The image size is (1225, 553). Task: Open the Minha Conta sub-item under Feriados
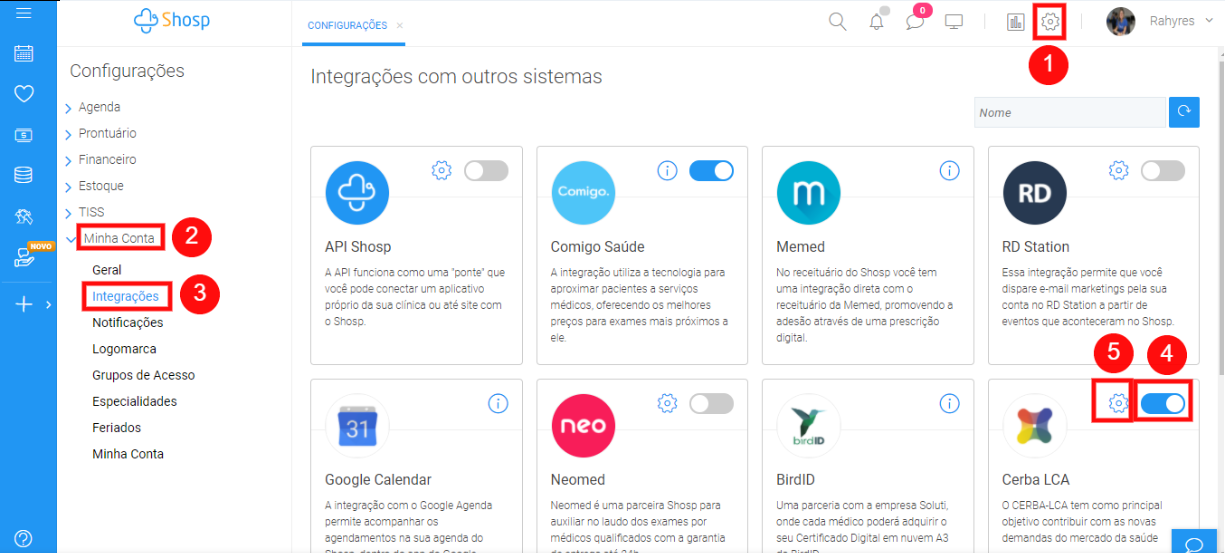128,454
